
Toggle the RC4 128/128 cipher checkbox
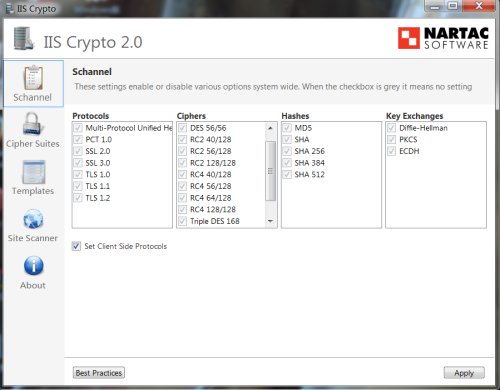pyautogui.click(x=182, y=209)
